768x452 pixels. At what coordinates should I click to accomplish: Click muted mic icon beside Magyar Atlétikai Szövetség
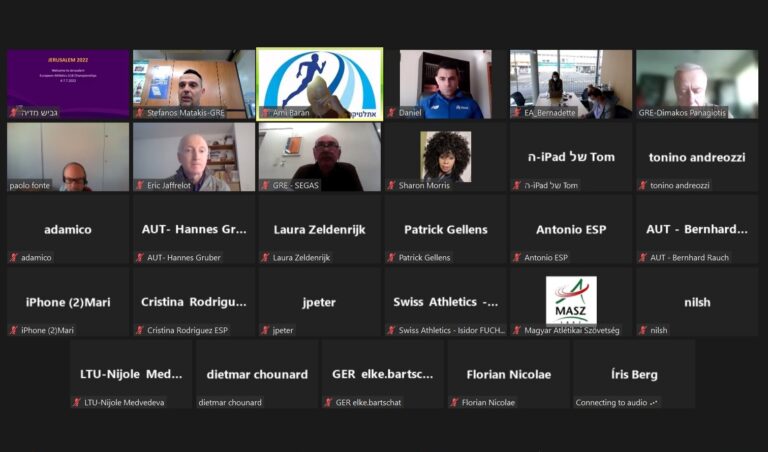(x=517, y=330)
